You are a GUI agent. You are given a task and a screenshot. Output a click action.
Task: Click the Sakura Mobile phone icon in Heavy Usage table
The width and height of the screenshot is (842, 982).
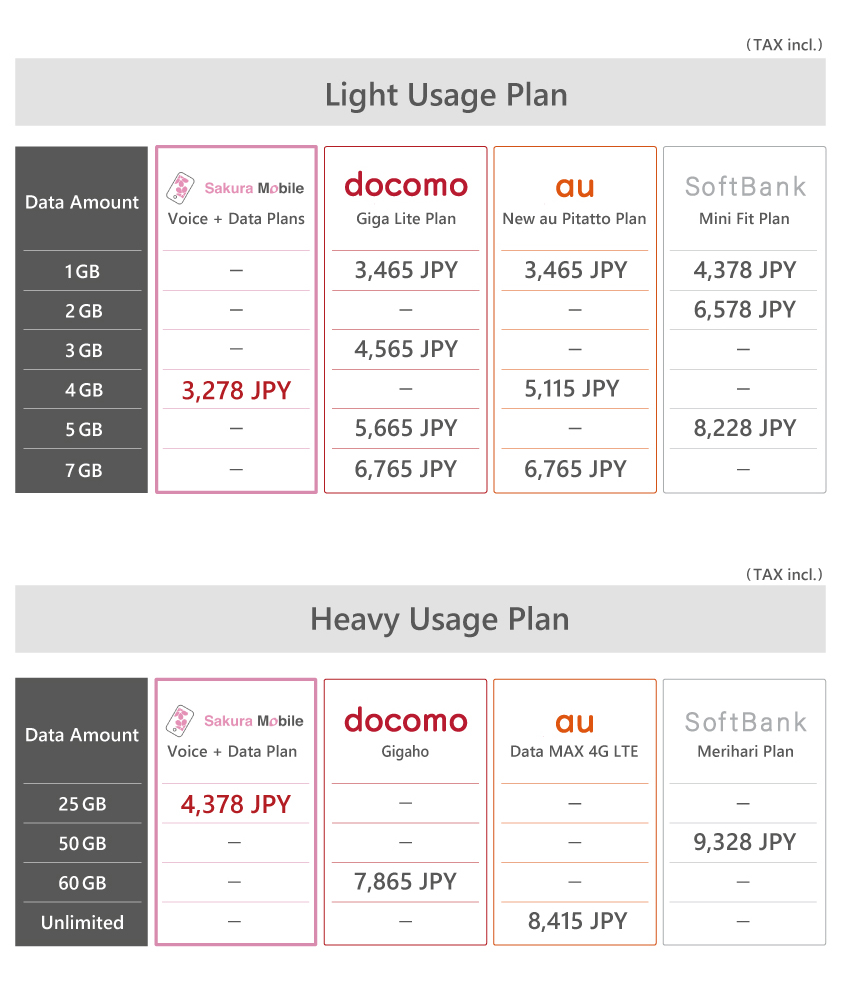coord(180,720)
